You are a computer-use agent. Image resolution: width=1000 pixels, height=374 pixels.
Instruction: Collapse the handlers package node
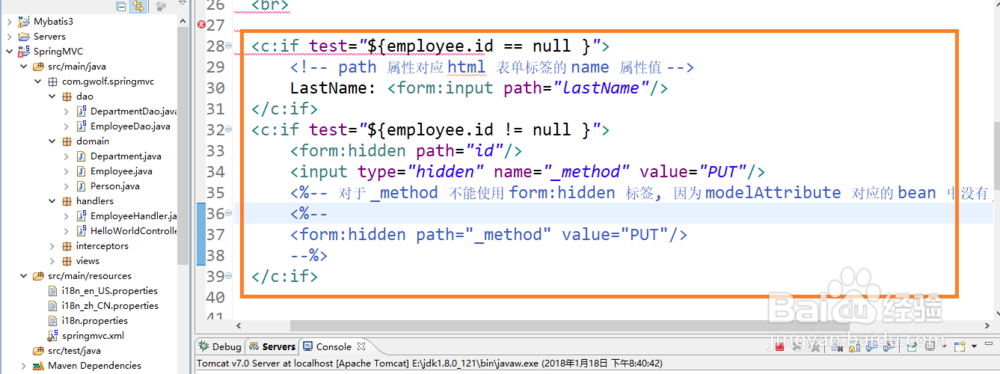pyautogui.click(x=53, y=201)
